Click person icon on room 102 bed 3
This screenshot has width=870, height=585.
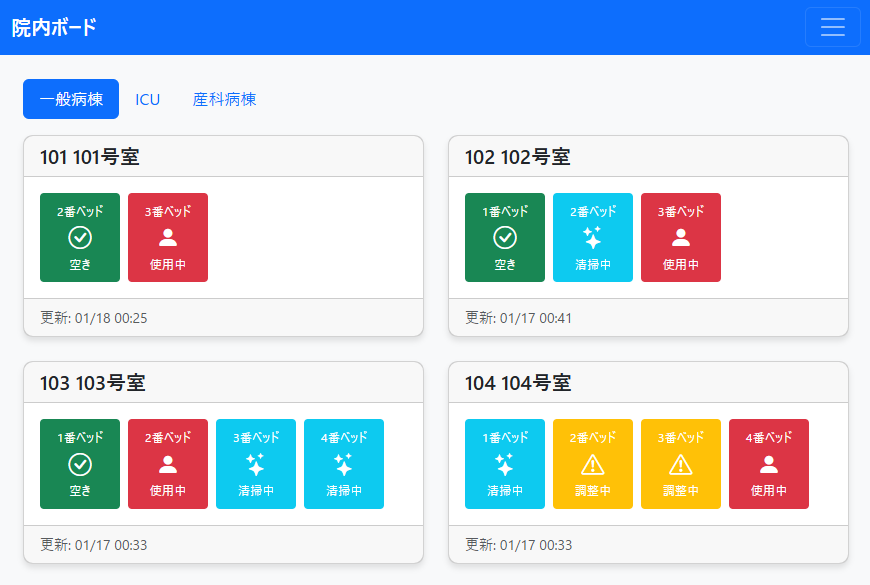681,238
